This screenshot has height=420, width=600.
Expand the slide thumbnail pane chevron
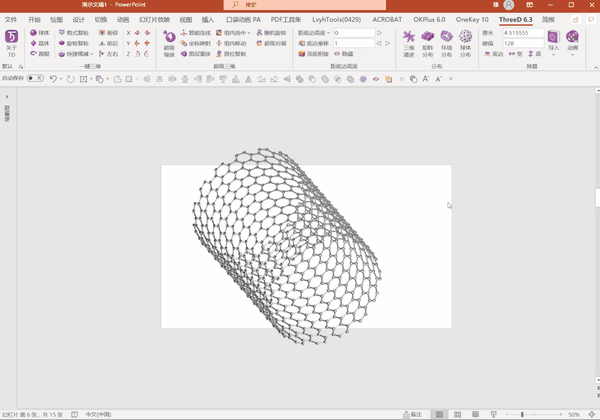coord(7,97)
